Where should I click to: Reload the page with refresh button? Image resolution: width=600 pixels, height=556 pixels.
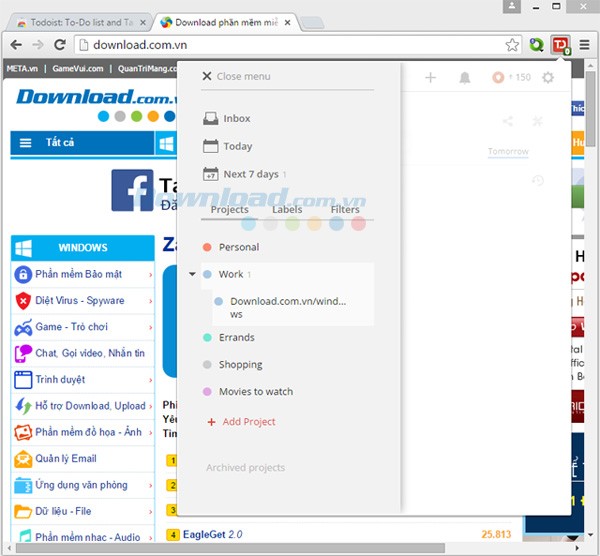click(60, 44)
